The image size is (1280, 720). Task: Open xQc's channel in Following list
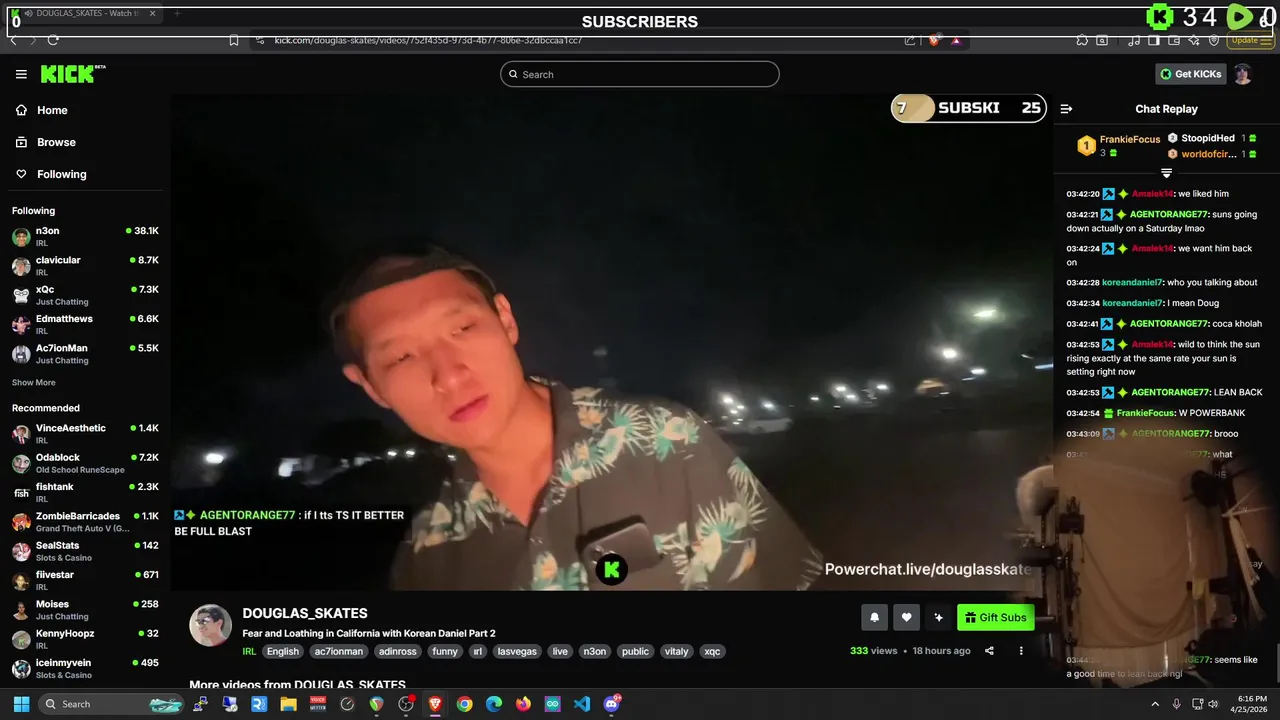point(85,295)
